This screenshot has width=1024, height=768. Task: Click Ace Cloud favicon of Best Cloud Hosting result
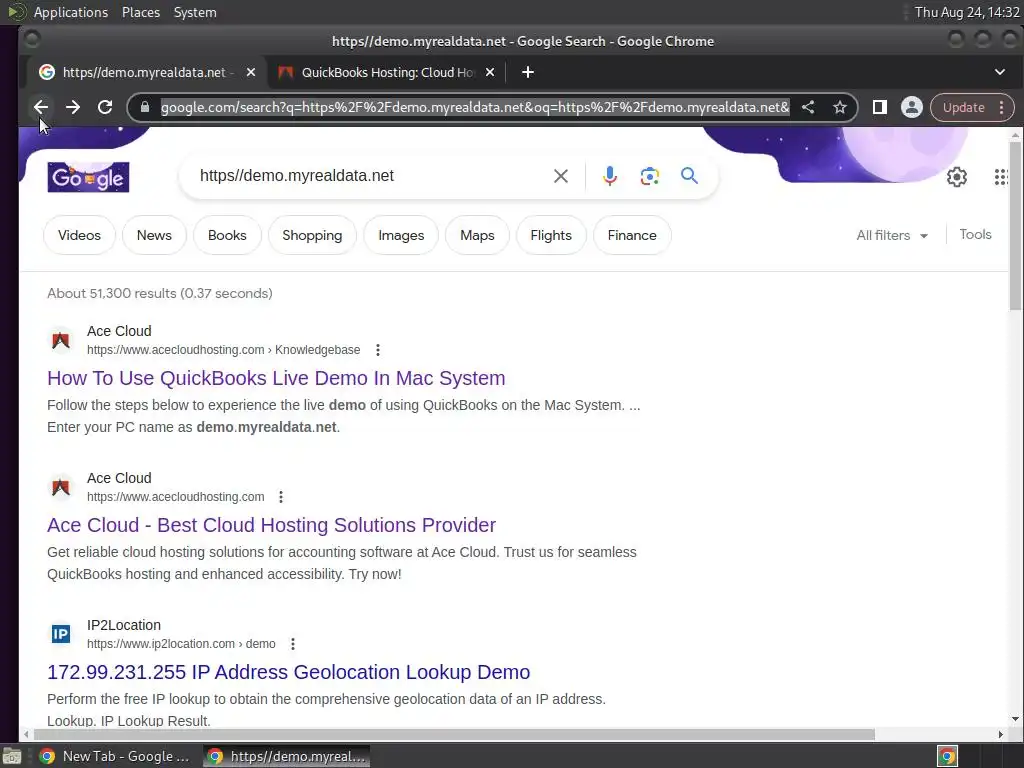pyautogui.click(x=61, y=487)
